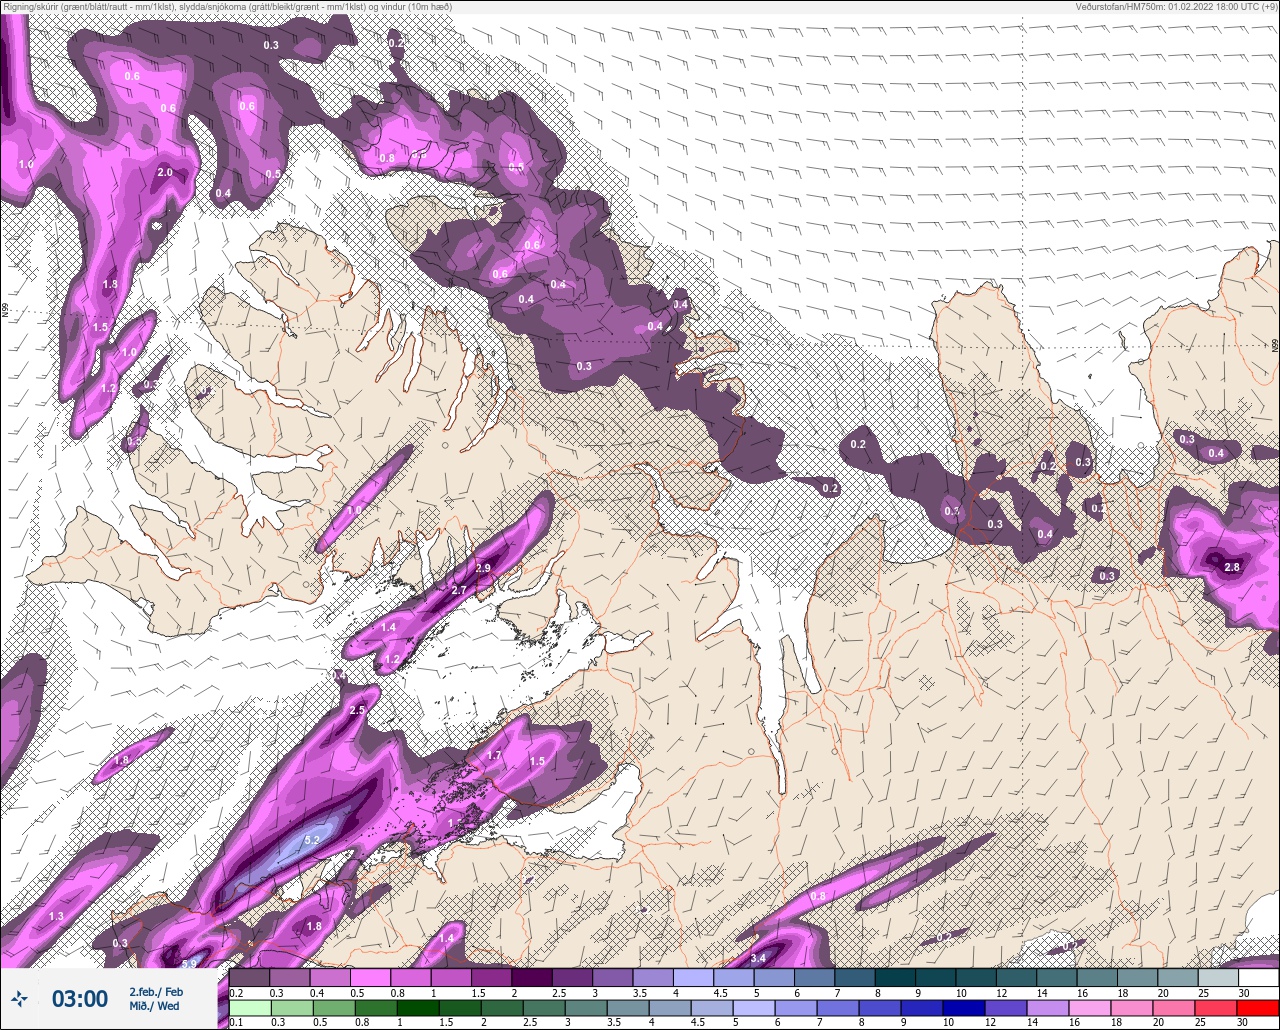1280x1030 pixels.
Task: Click the 'Veðurstofan/HM750m' run timestamp text
Action: pyautogui.click(x=1177, y=6)
